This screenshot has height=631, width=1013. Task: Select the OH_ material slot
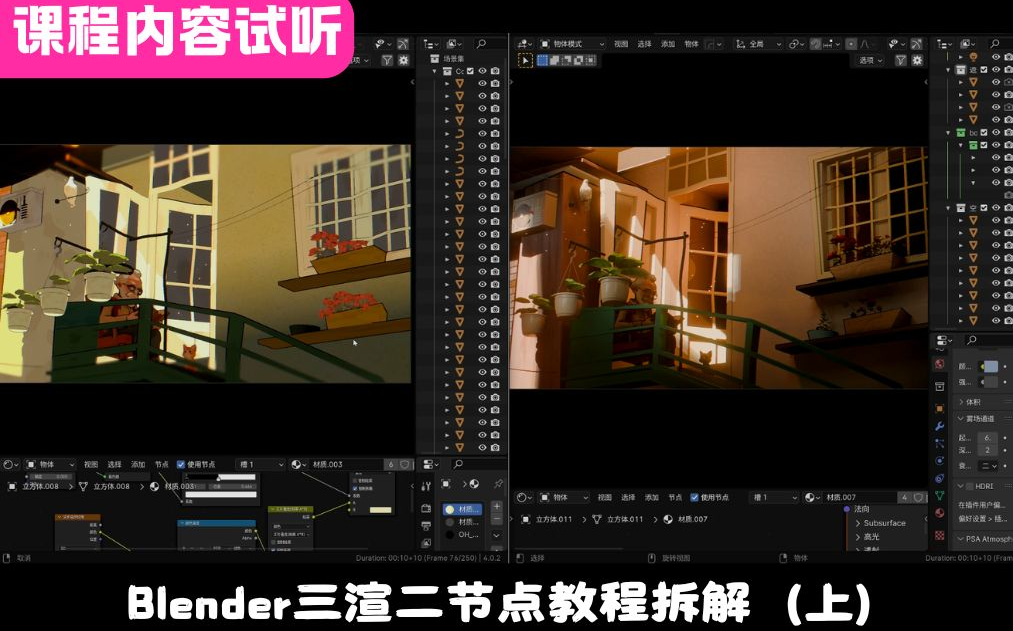pos(463,535)
